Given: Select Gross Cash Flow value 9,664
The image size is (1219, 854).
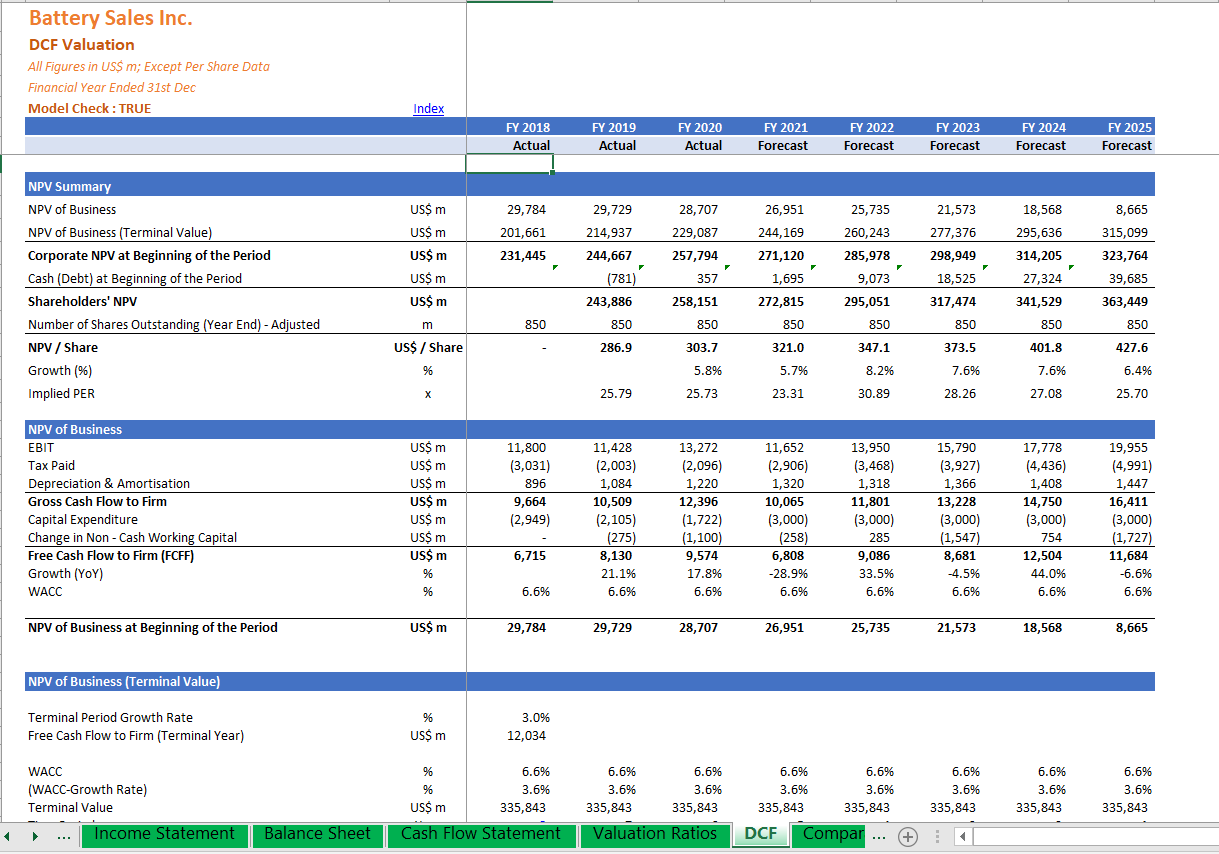Looking at the screenshot, I should pyautogui.click(x=530, y=502).
